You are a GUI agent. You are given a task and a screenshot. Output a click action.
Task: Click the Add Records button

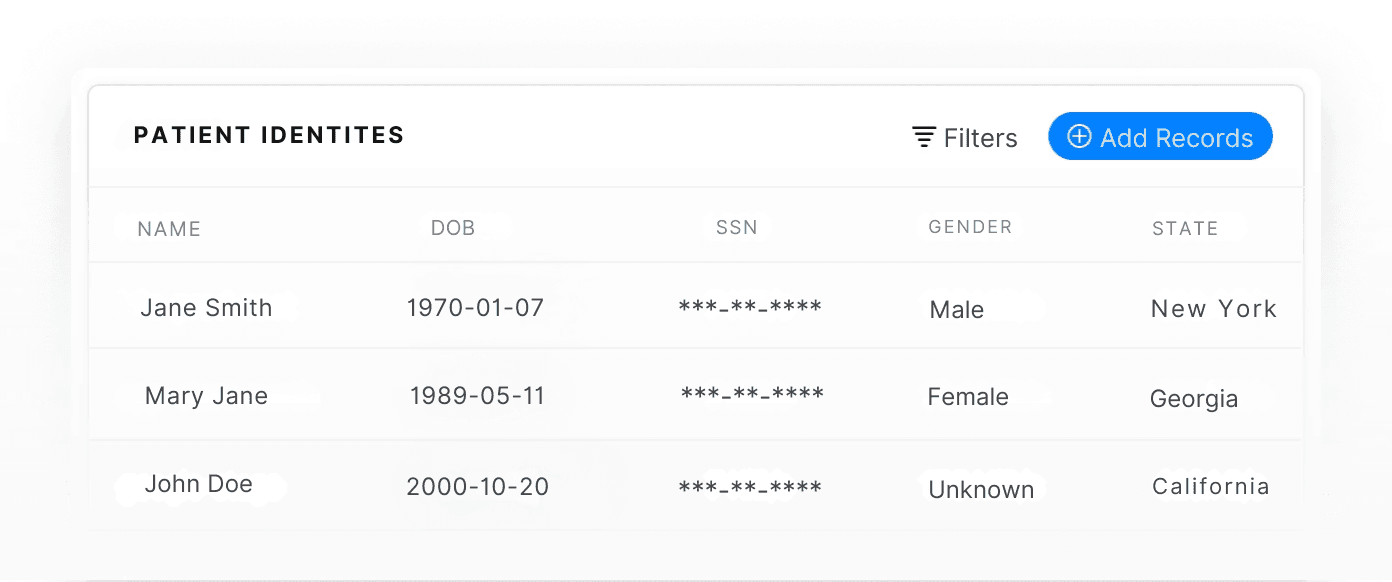[x=1160, y=136]
